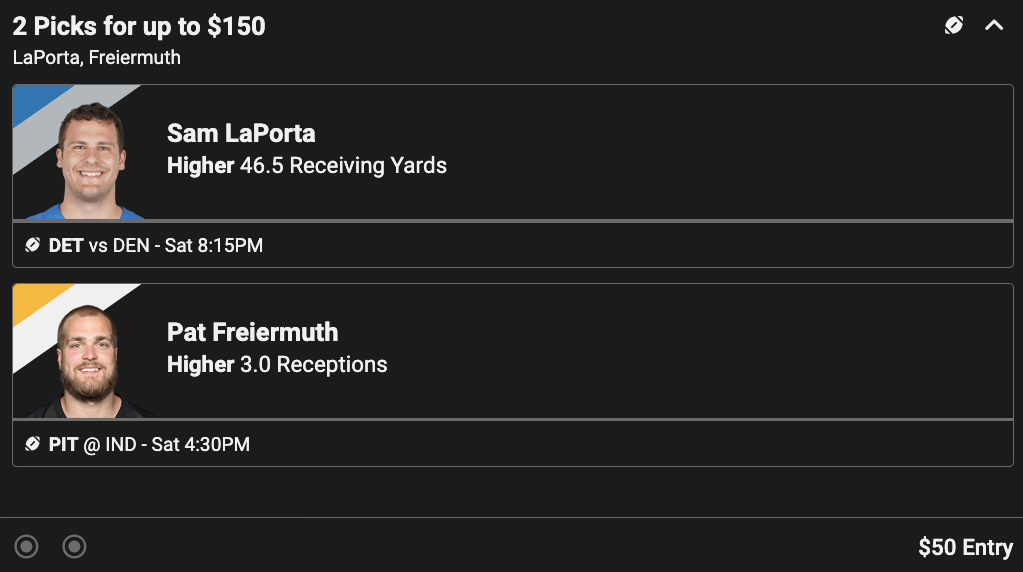1023x572 pixels.
Task: Click the $50 Entry amount
Action: pyautogui.click(x=965, y=547)
